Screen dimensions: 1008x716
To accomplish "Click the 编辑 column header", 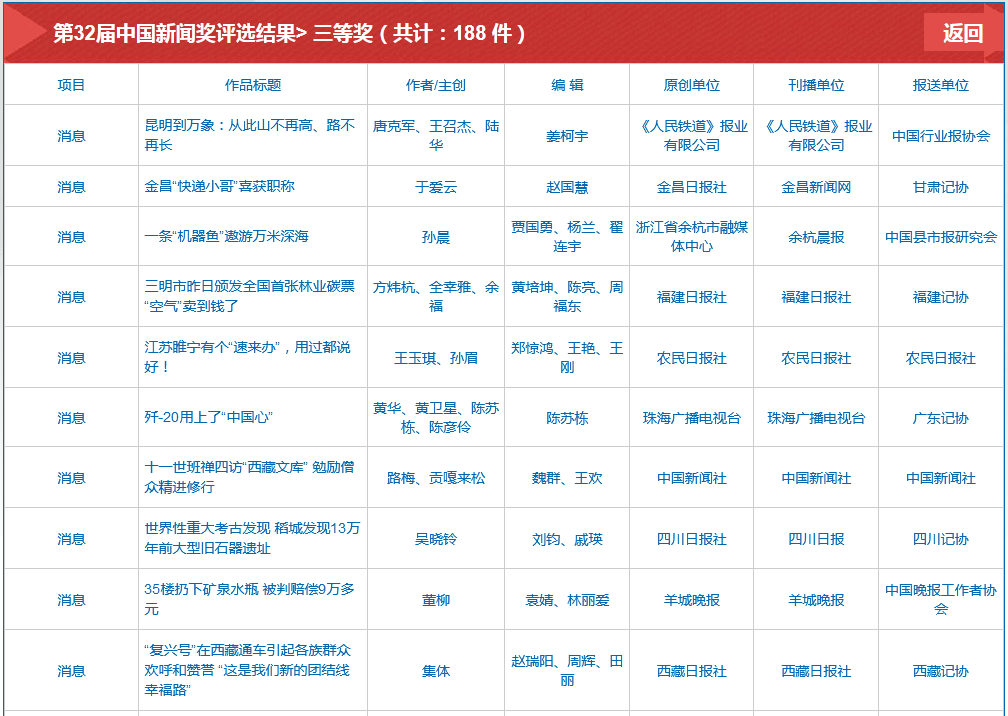I will (567, 85).
